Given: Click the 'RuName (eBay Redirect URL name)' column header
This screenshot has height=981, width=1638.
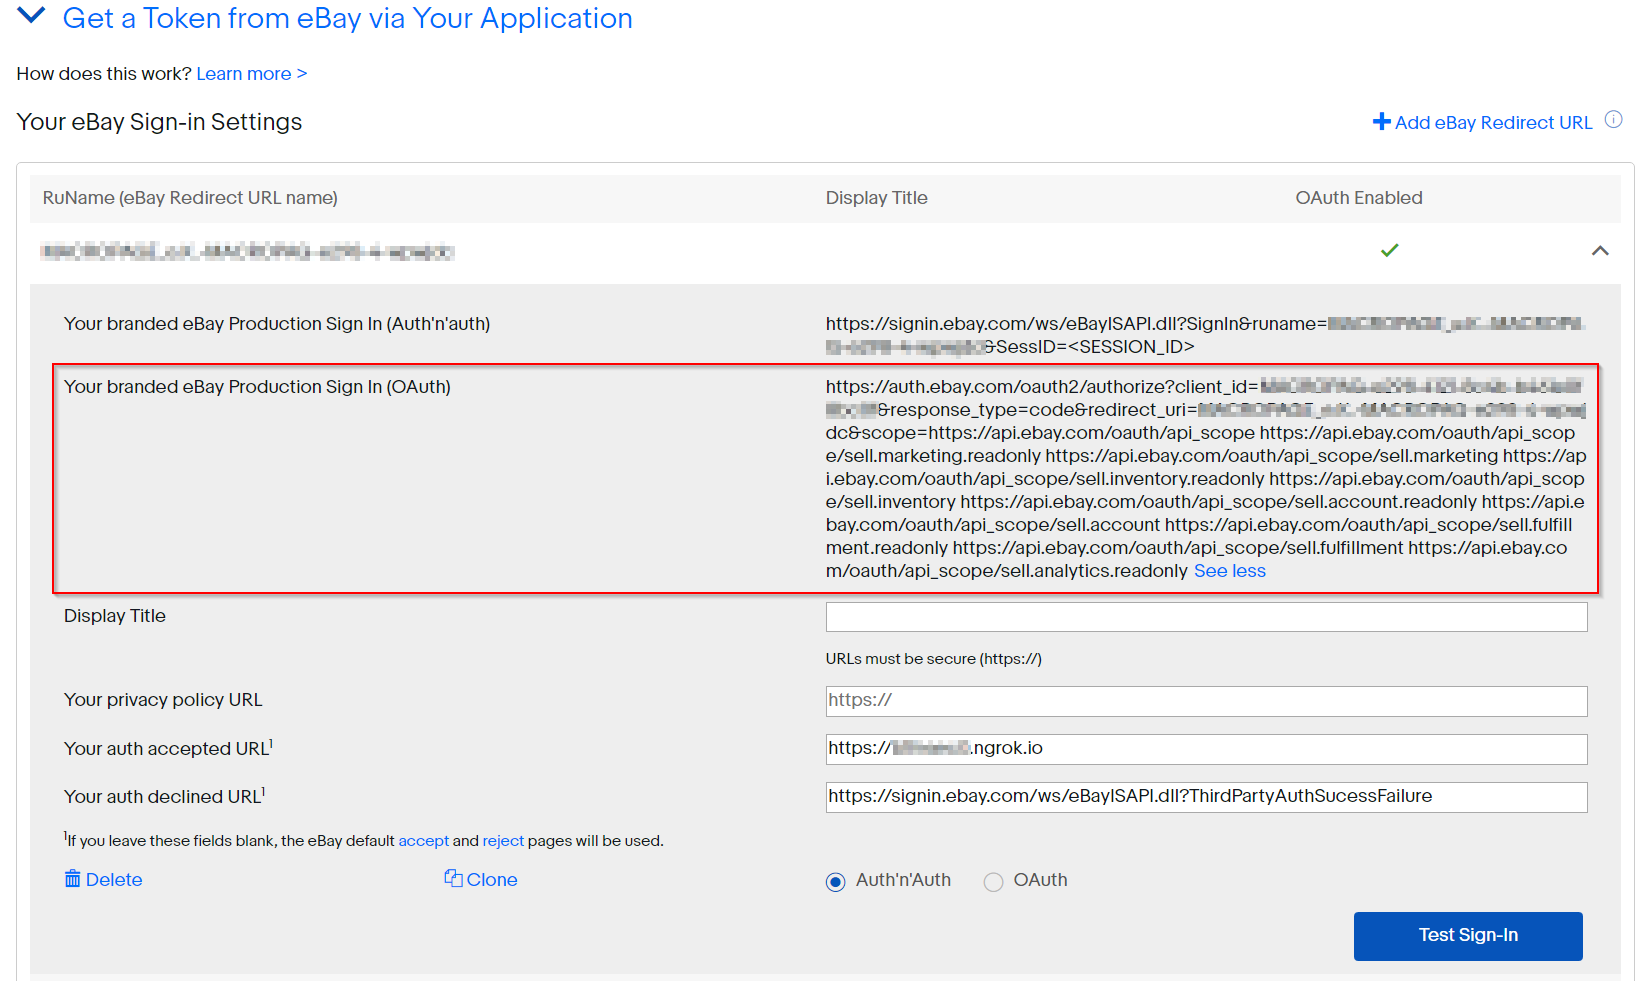Looking at the screenshot, I should pos(190,198).
